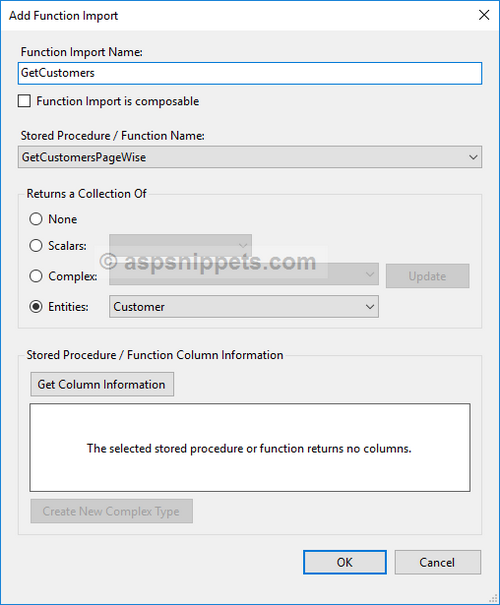Click the Create New Complex Type button

[111, 511]
